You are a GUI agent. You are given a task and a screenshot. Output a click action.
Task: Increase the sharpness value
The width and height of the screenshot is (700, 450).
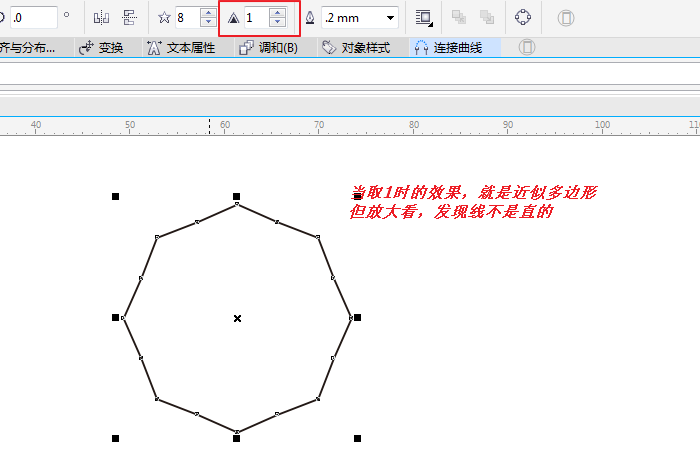pos(277,13)
